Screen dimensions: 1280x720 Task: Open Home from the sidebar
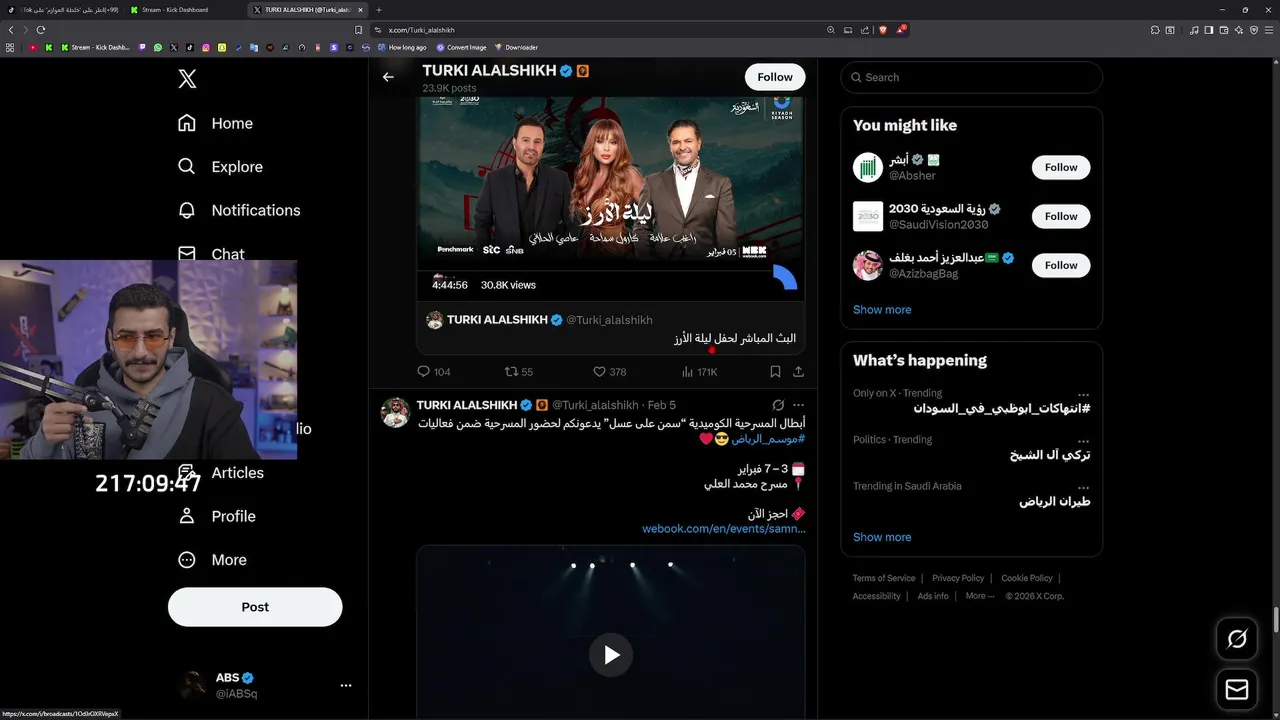click(215, 123)
